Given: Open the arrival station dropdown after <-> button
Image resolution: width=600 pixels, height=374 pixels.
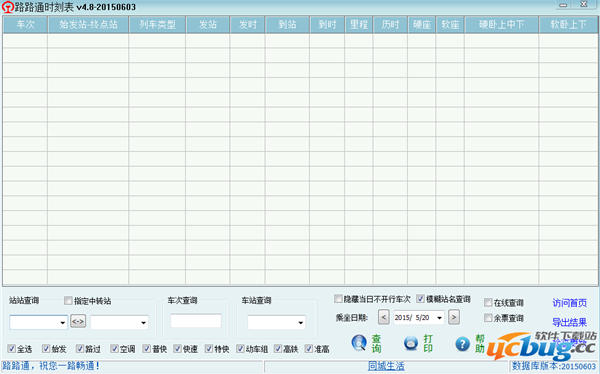Looking at the screenshot, I should 143,323.
